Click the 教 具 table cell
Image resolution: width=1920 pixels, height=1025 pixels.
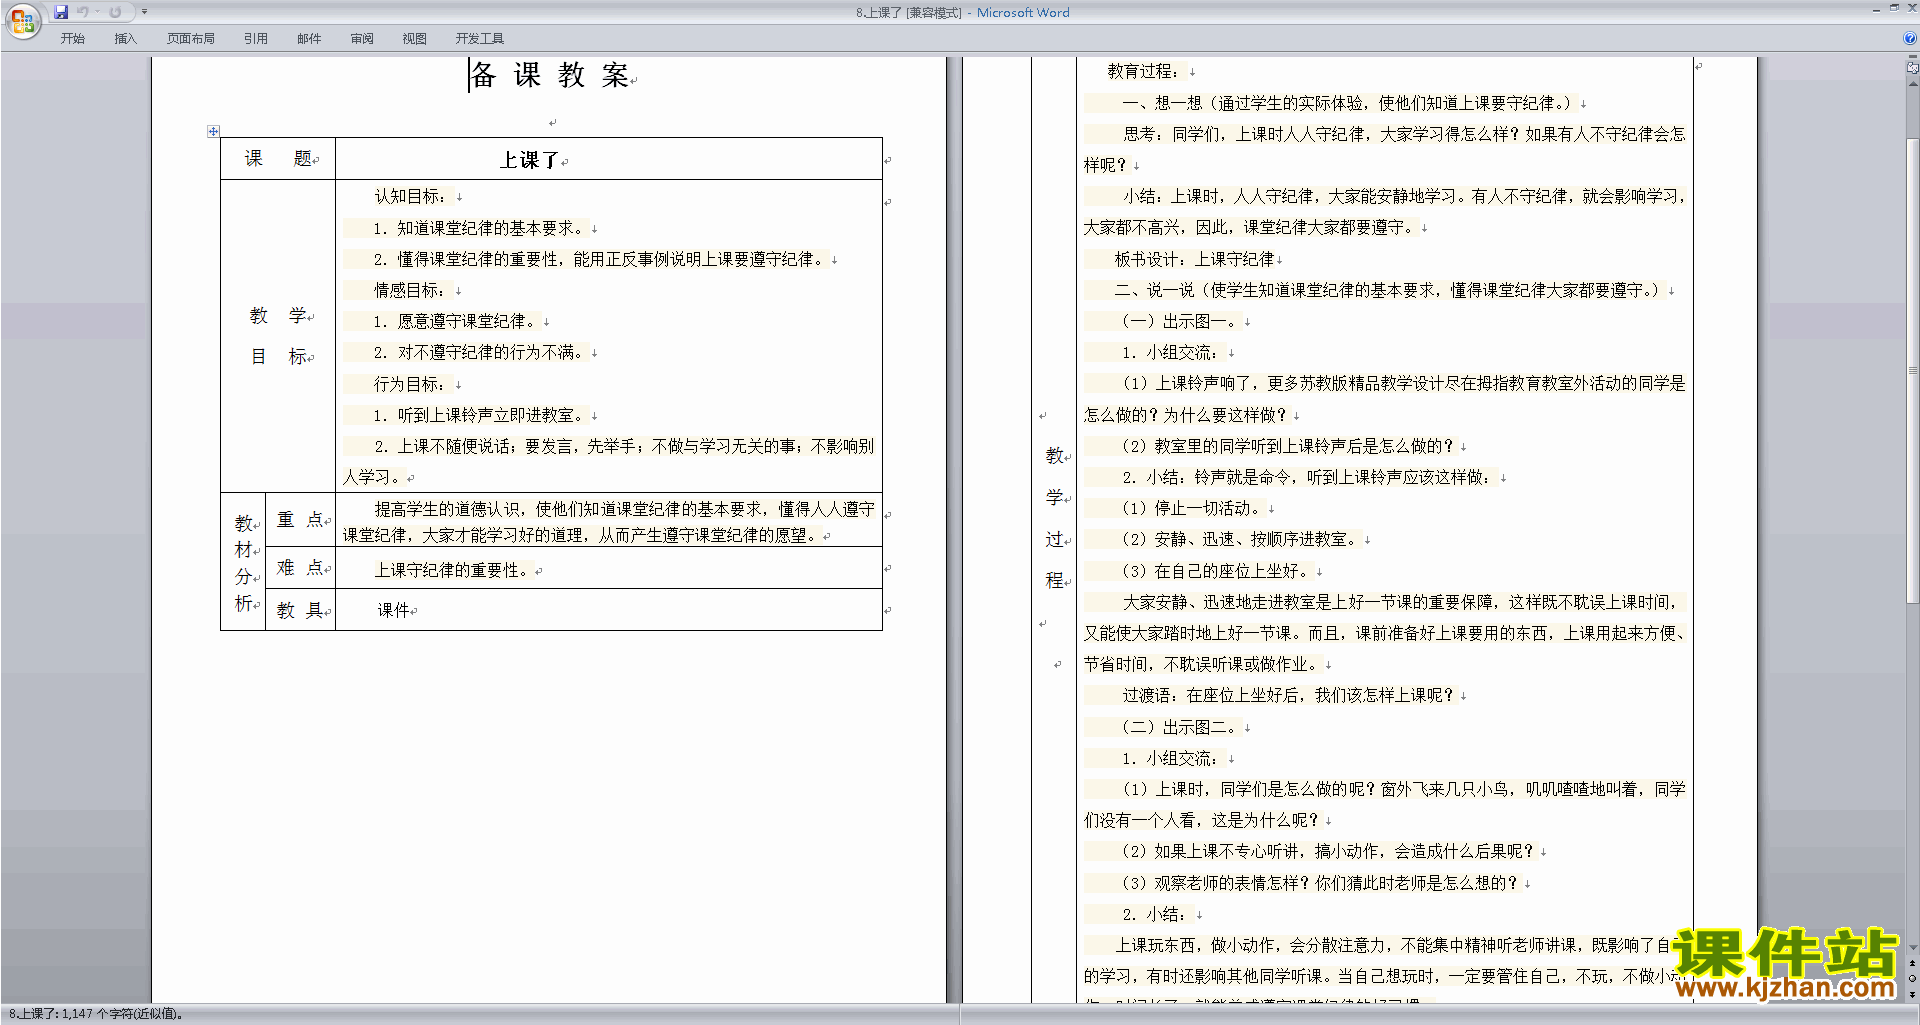click(300, 610)
